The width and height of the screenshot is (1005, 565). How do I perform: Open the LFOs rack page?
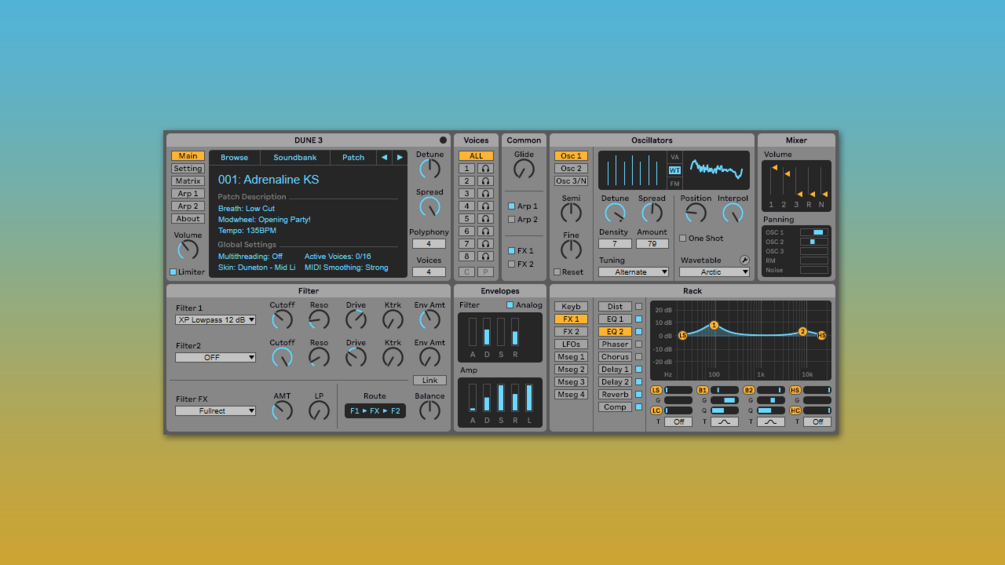[x=571, y=345]
